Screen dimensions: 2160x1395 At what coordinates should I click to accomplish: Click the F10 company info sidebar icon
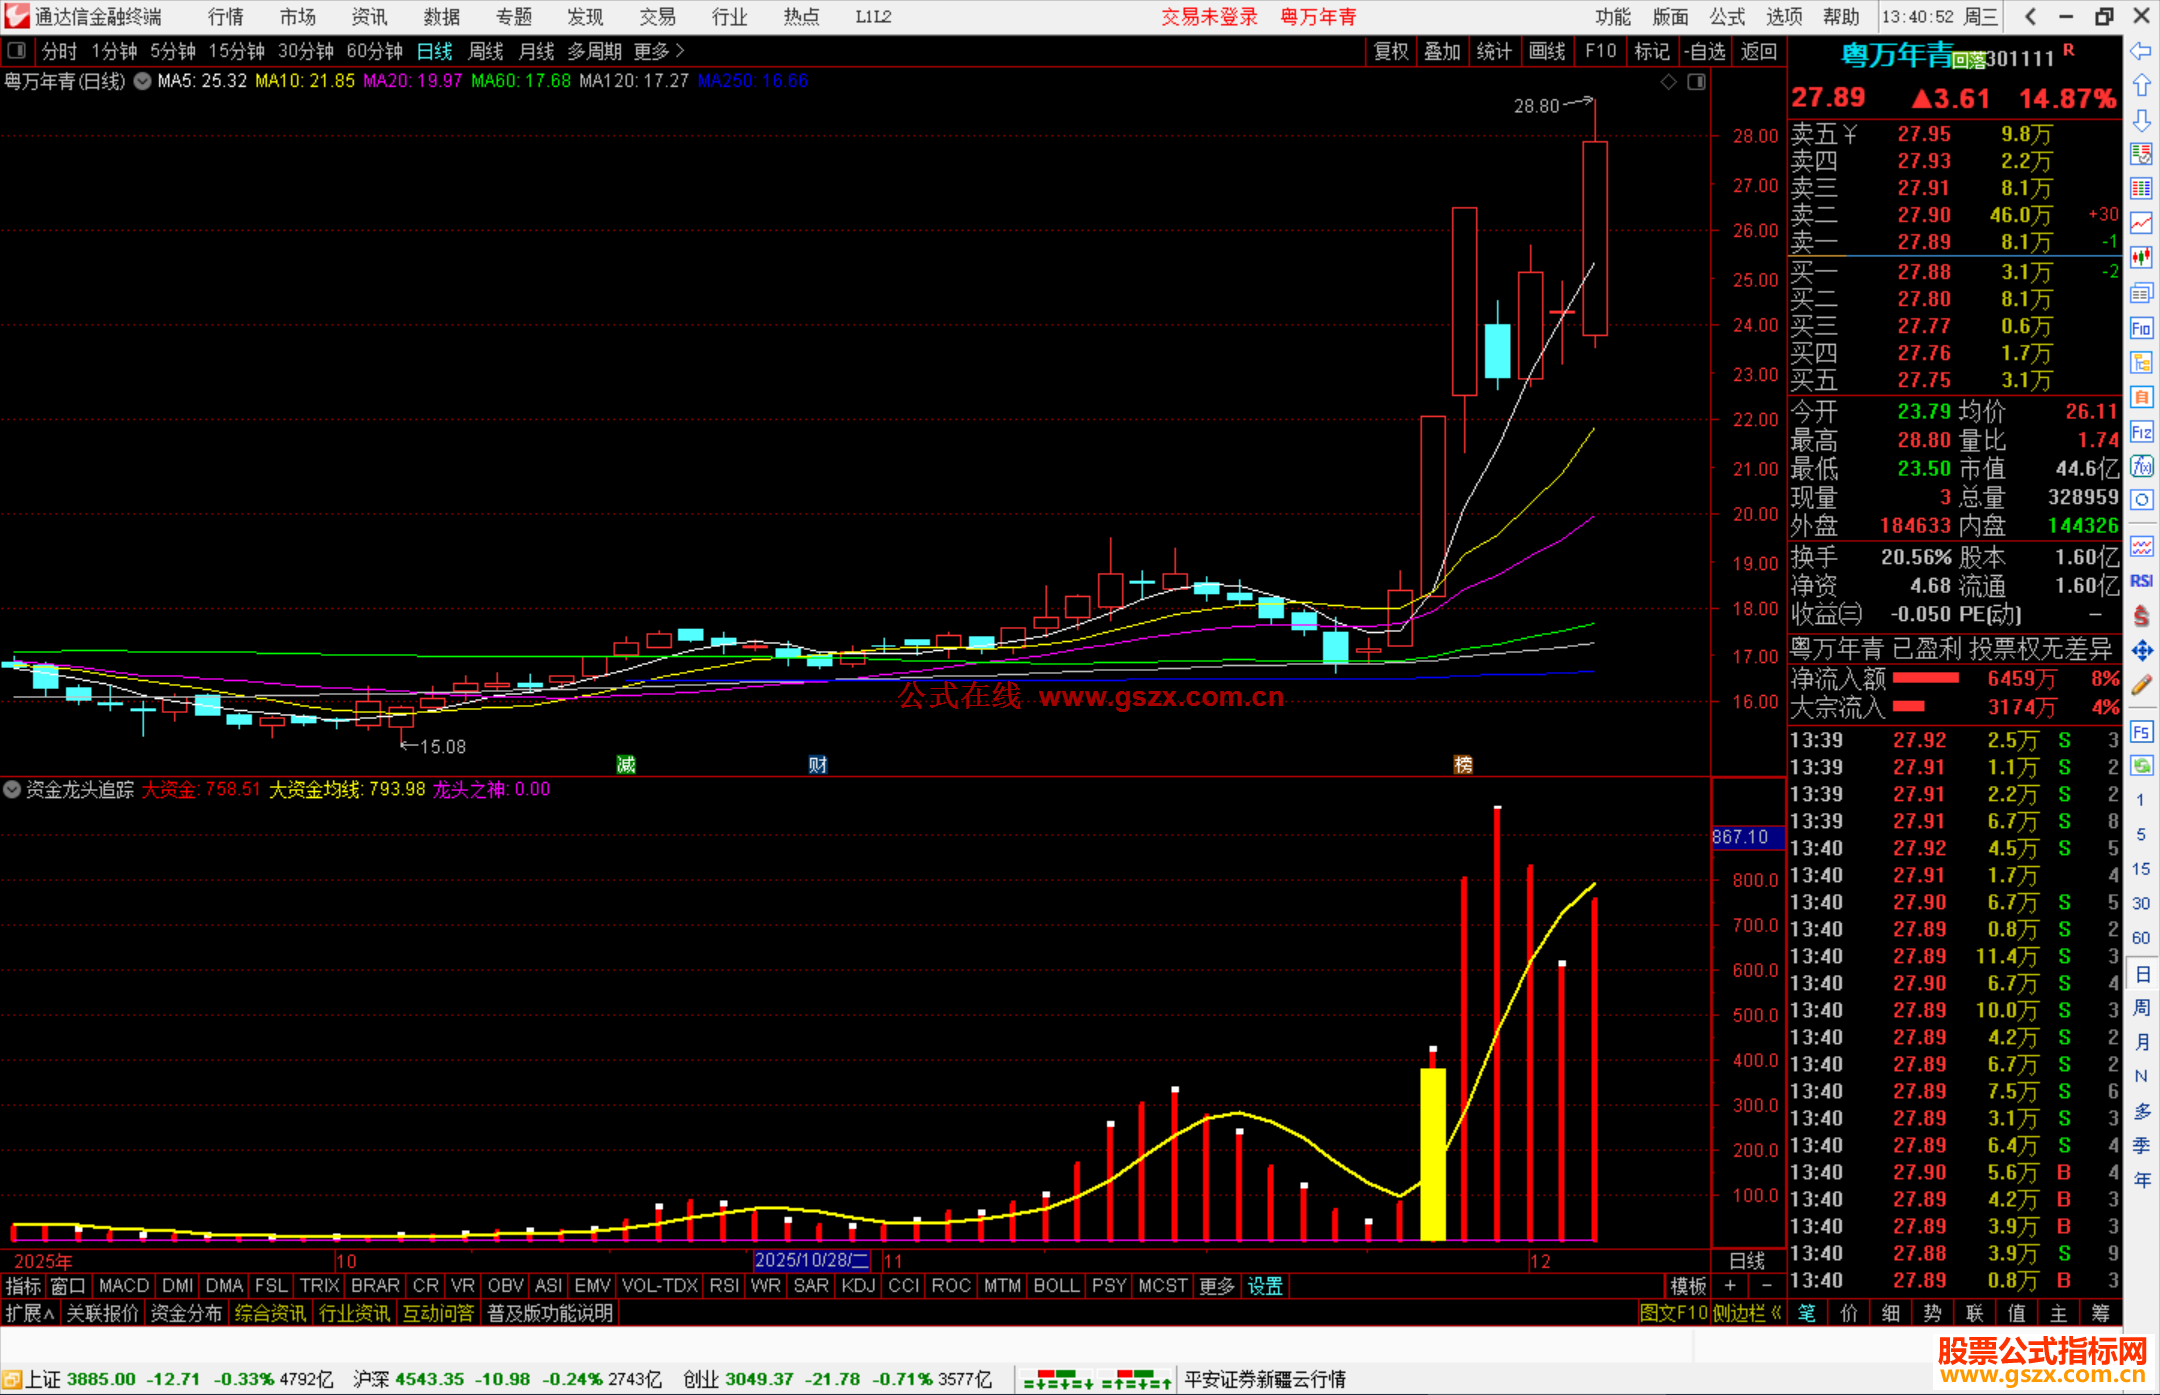(2140, 328)
